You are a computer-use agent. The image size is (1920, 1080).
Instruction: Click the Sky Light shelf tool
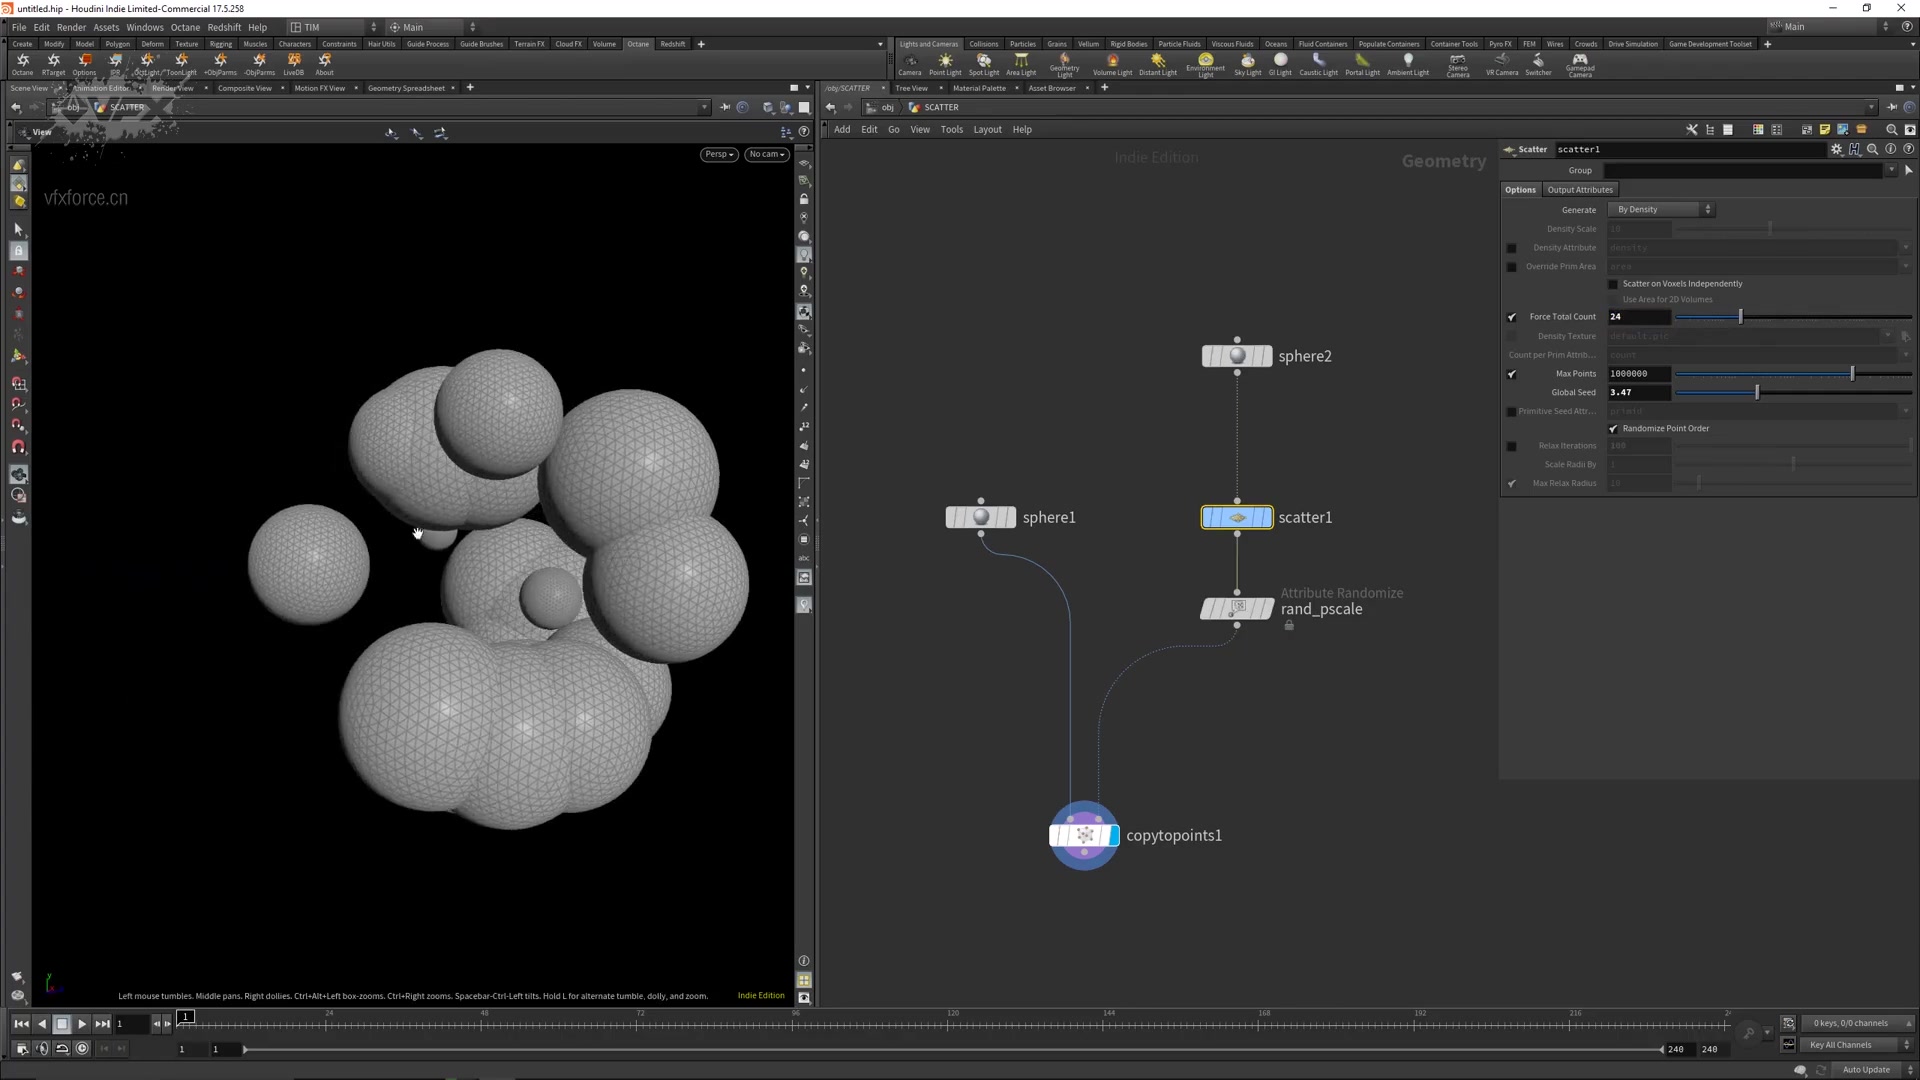click(1247, 64)
